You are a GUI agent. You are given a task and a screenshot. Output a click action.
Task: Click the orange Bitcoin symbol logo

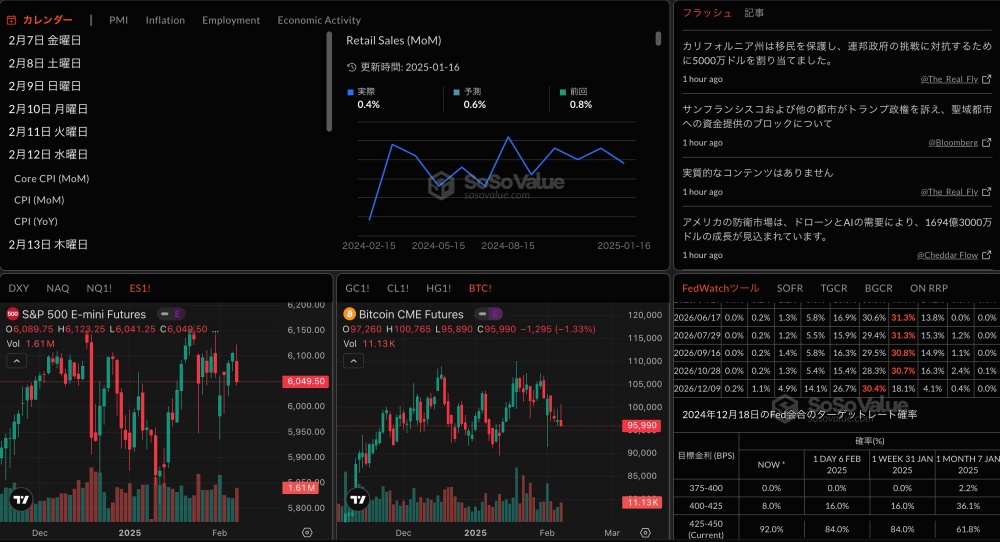[x=349, y=314]
